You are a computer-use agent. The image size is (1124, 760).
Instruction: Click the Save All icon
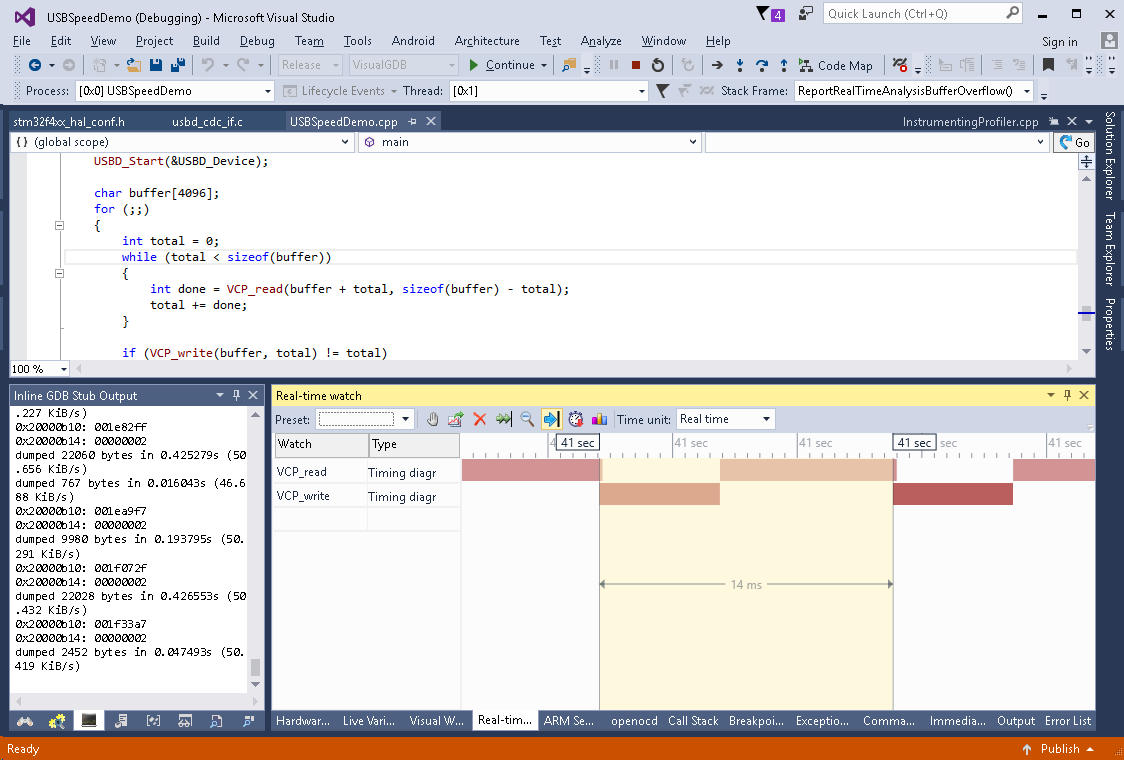(178, 65)
